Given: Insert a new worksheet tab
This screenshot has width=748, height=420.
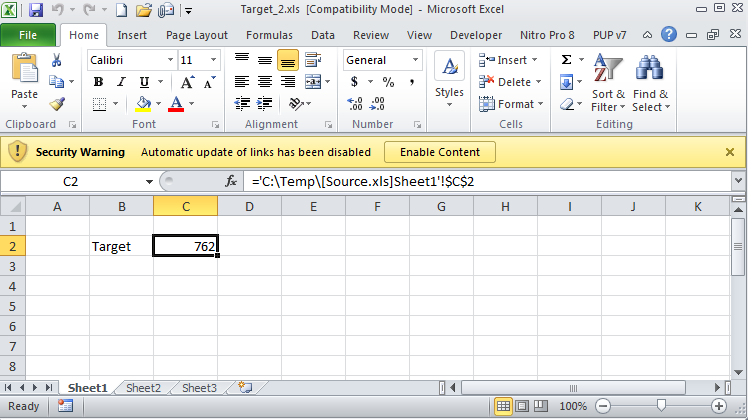Looking at the screenshot, I should pyautogui.click(x=246, y=387).
